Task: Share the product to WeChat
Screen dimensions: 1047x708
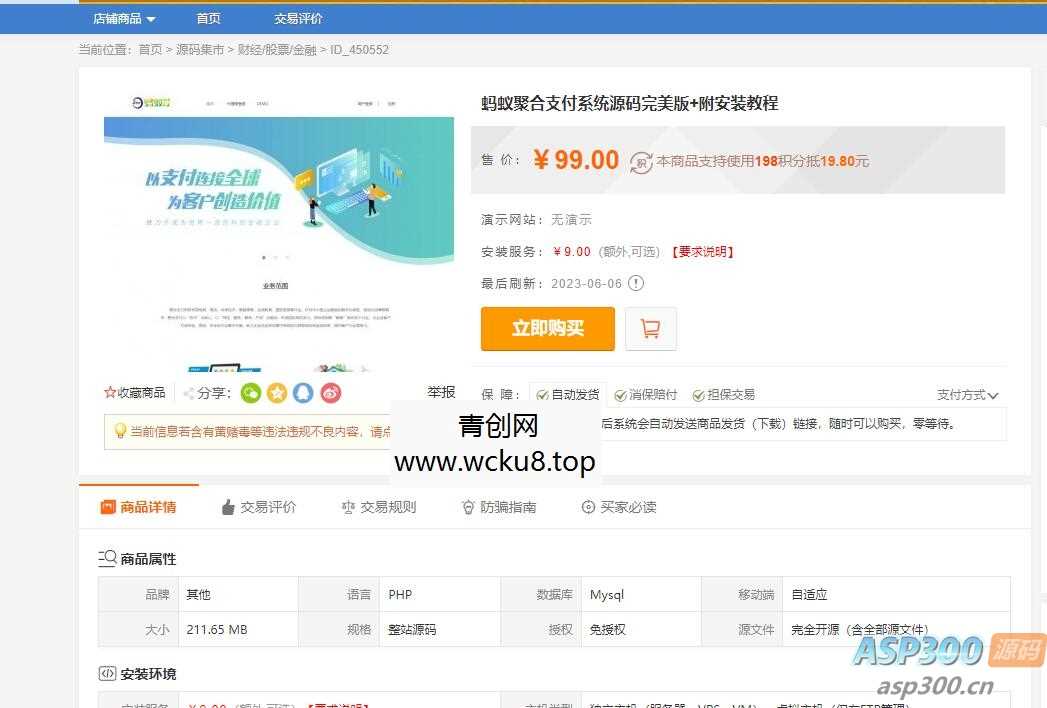Action: 251,393
